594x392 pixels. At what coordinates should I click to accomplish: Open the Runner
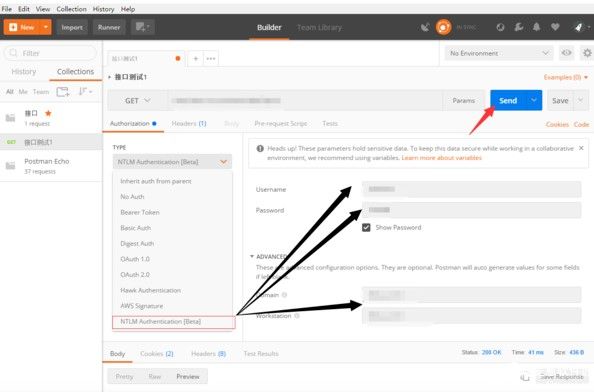pos(109,27)
